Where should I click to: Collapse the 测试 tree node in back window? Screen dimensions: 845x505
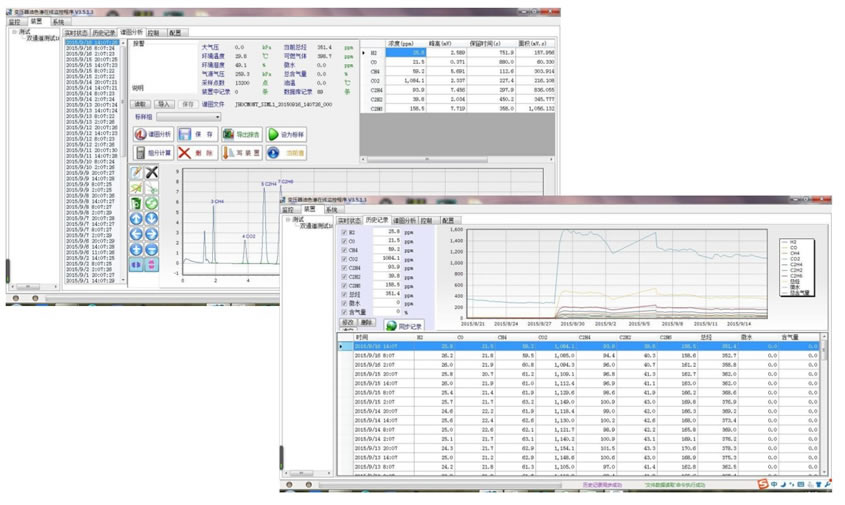14,31
